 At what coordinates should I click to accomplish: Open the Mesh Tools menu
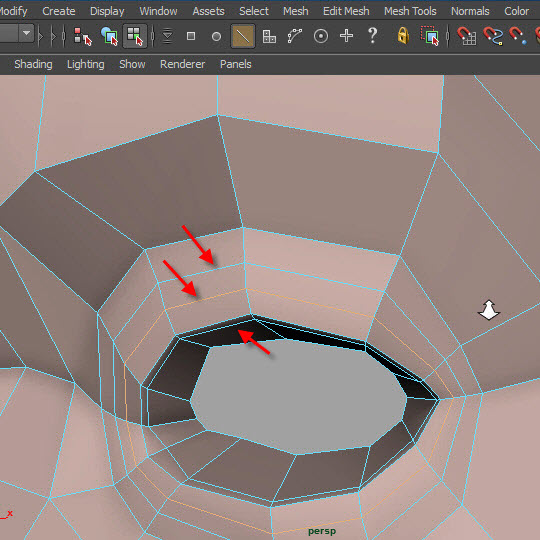[x=410, y=11]
